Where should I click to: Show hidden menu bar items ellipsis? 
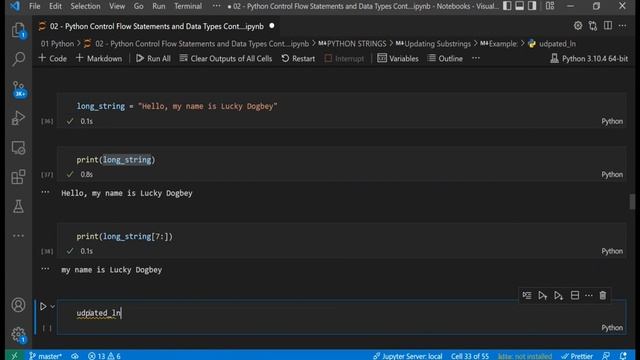pos(216,6)
